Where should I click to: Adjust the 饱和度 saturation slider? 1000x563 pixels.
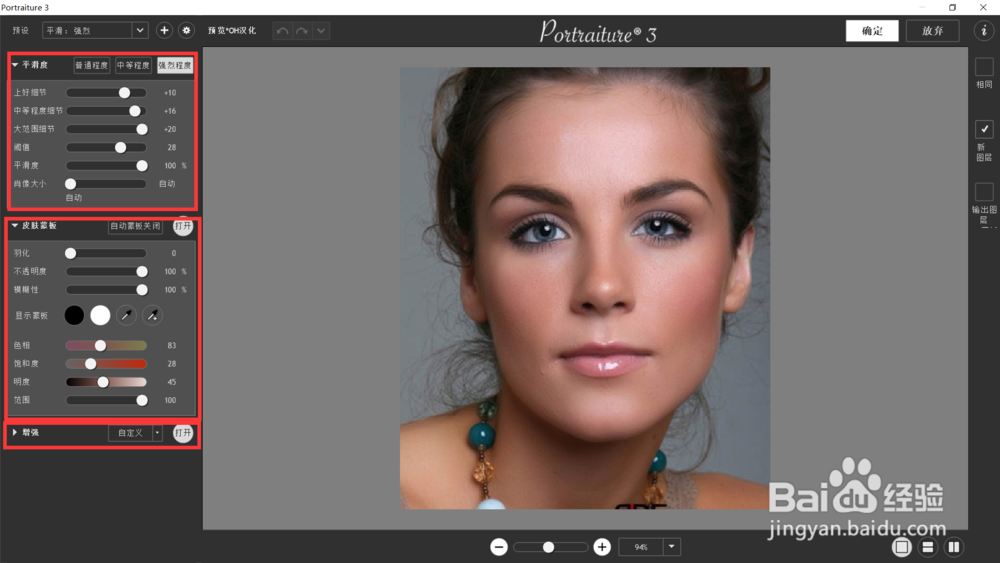coord(107,363)
